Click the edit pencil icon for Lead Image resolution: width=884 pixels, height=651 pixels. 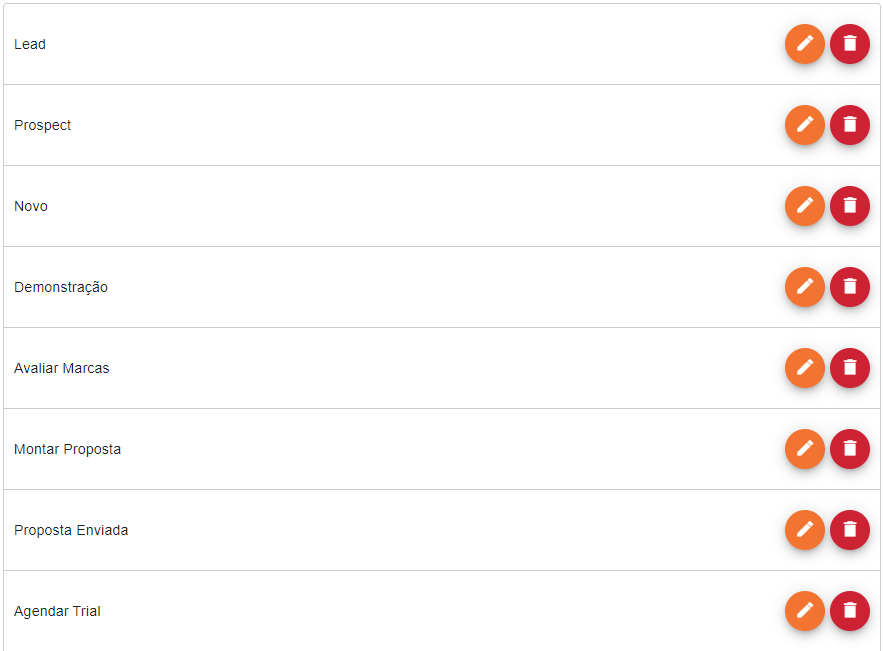click(x=805, y=44)
